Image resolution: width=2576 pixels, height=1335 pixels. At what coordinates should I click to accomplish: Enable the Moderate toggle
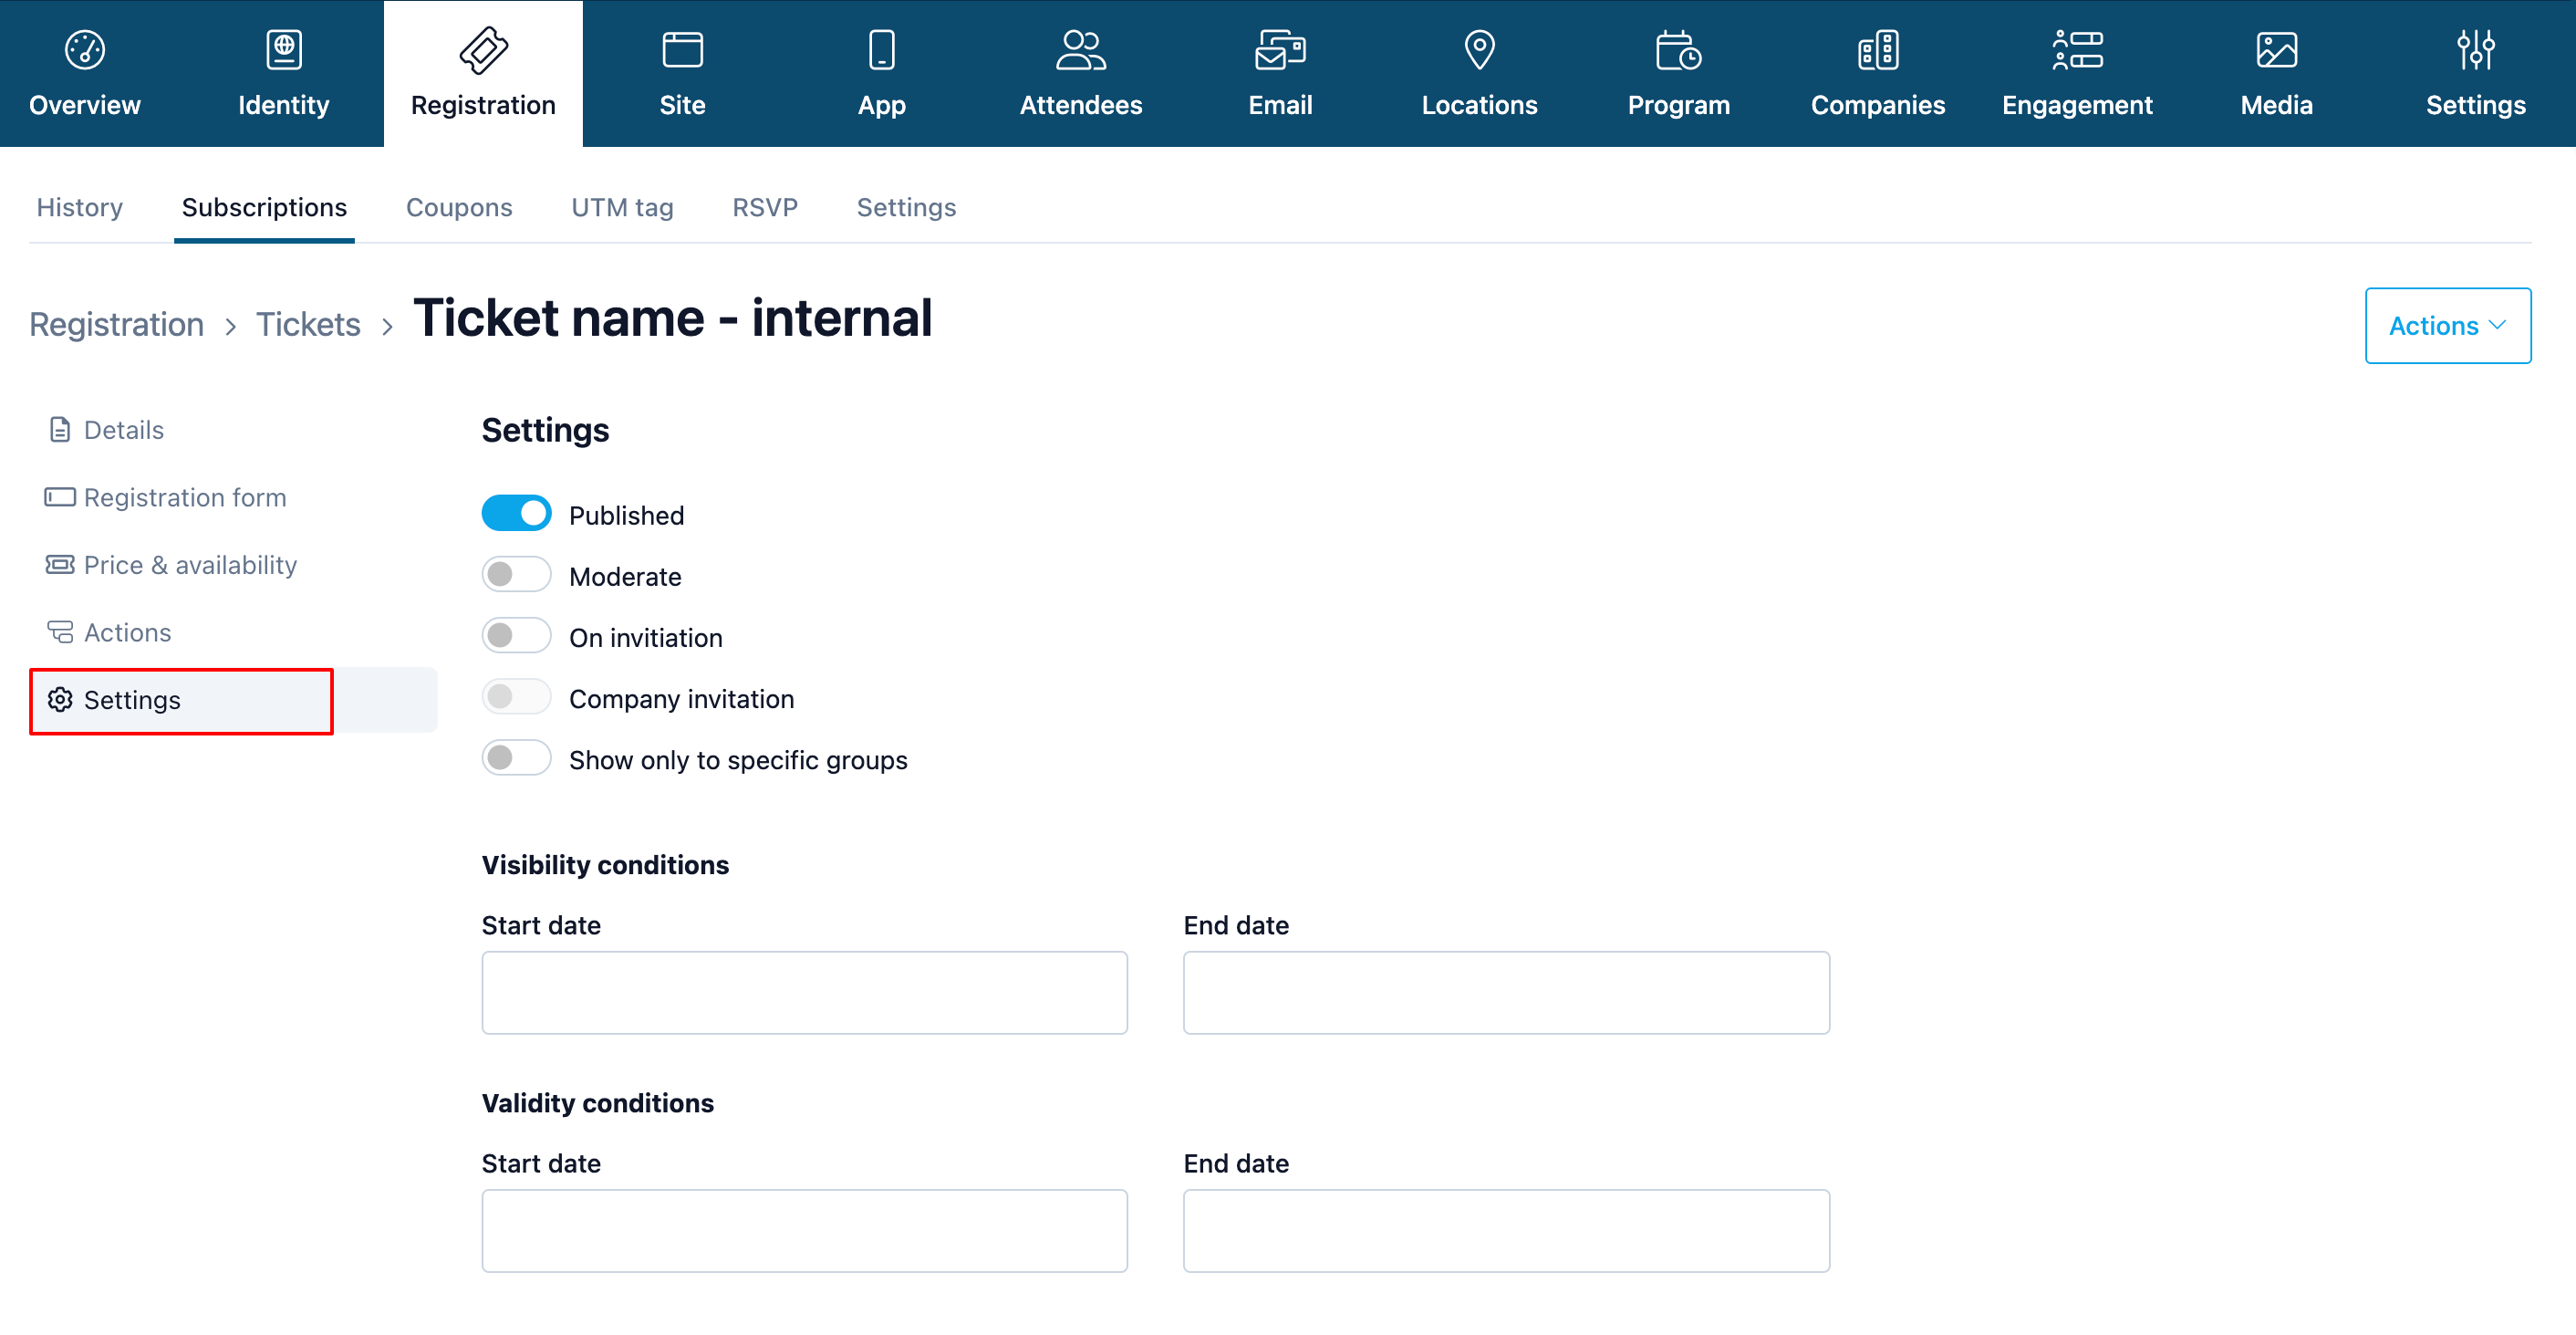tap(516, 575)
